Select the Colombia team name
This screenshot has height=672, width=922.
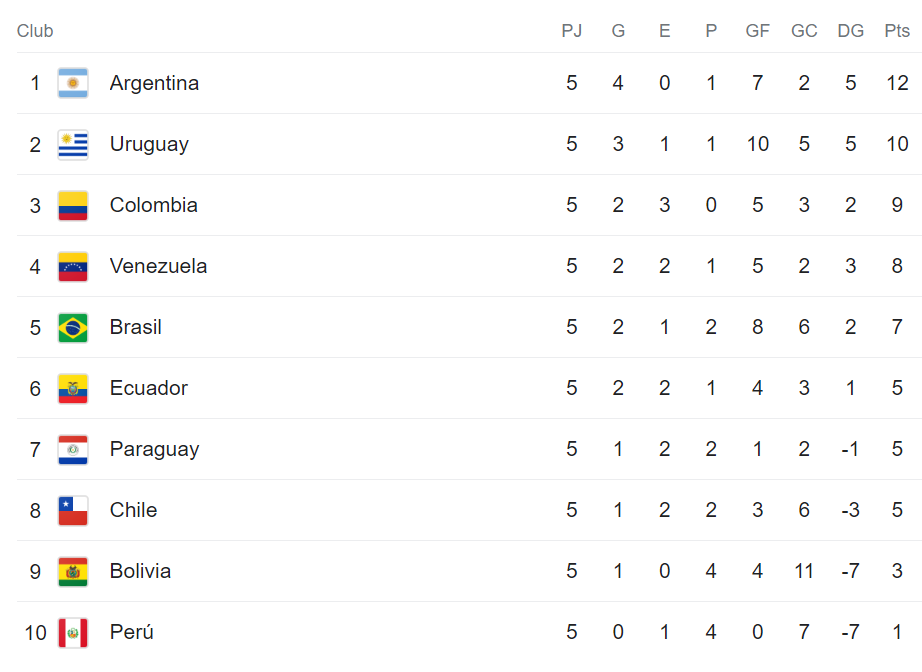coord(153,205)
